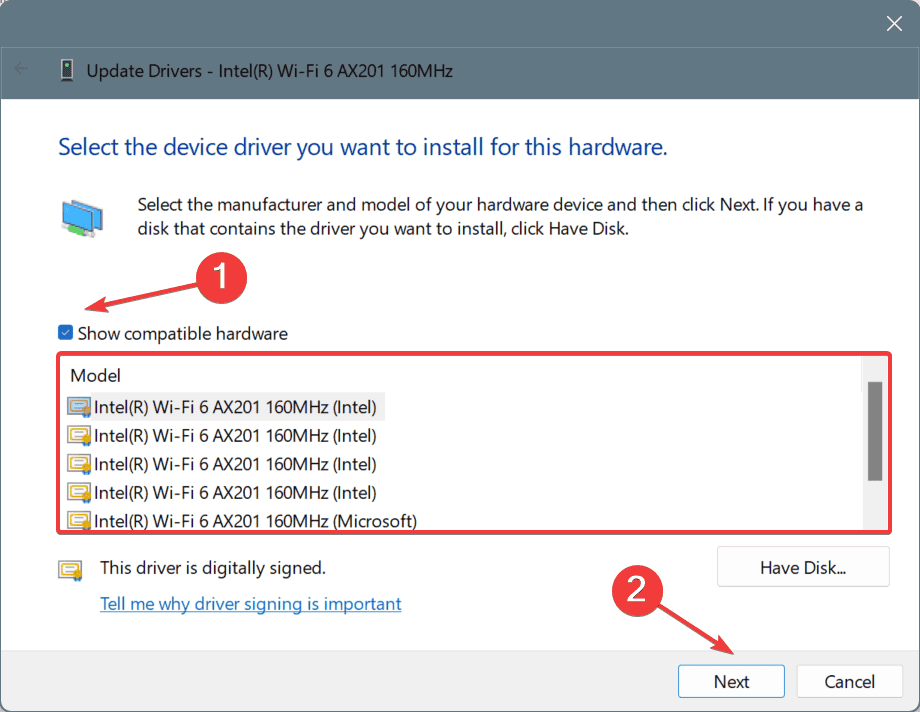This screenshot has height=712, width=920.
Task: Click the device icon beside Update Drivers title
Action: point(67,70)
